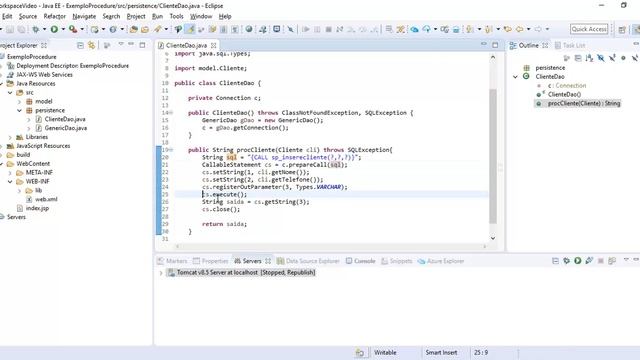This screenshot has width=640, height=360.
Task: Toggle Hide Static Members in Outline view
Action: 612,58
